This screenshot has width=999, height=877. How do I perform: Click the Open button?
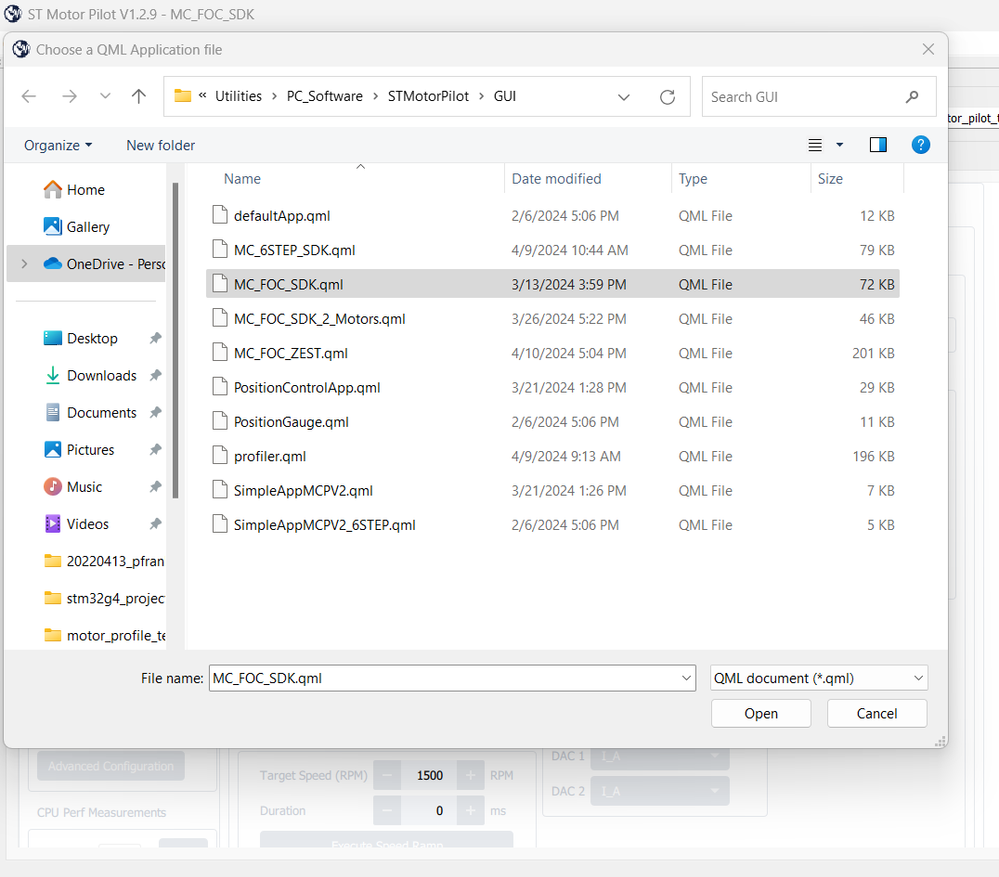coord(761,713)
